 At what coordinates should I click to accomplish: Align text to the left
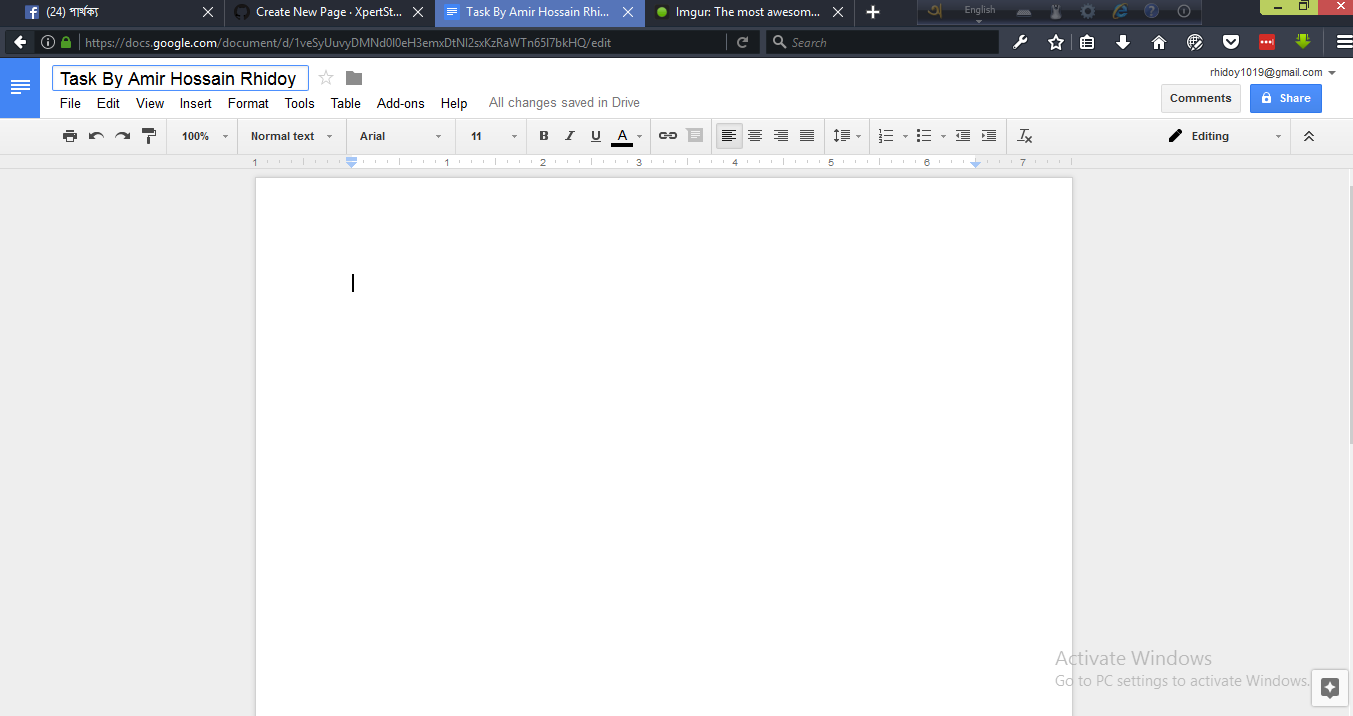click(x=729, y=136)
